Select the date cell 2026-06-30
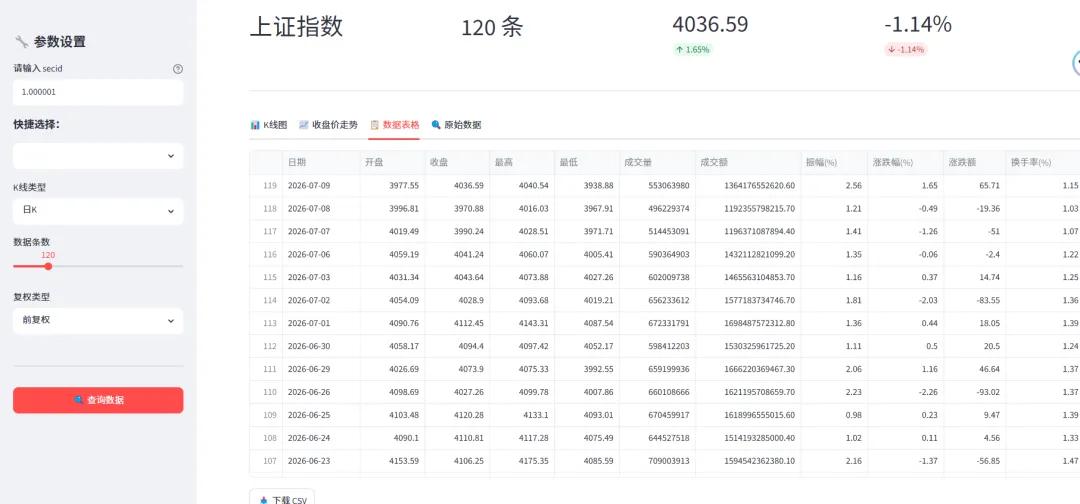This screenshot has width=1080, height=504. coord(321,346)
